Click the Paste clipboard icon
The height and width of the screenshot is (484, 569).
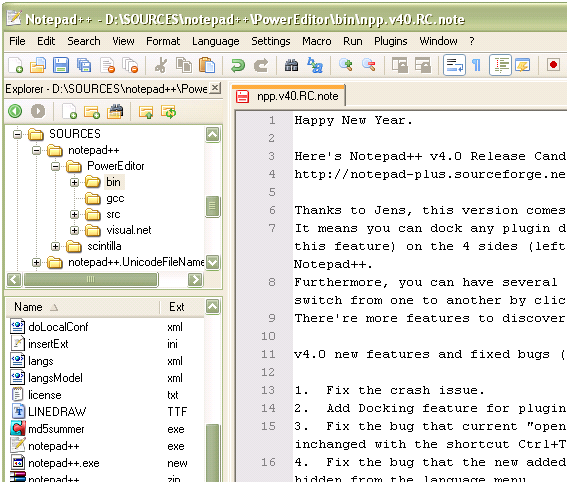pyautogui.click(x=207, y=66)
